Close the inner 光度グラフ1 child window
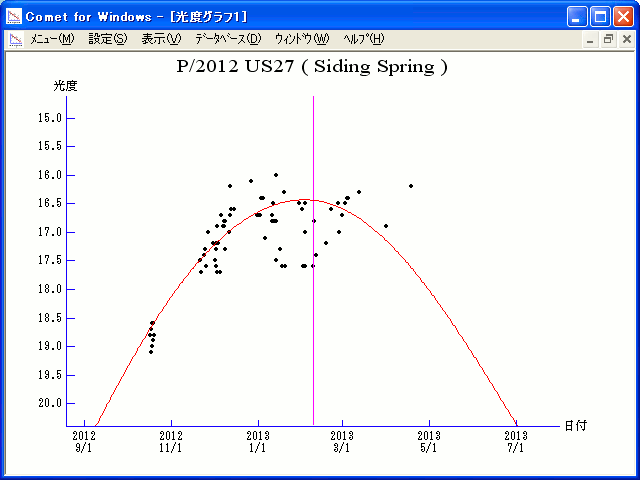Screen dimensions: 640x480 click(x=624, y=39)
